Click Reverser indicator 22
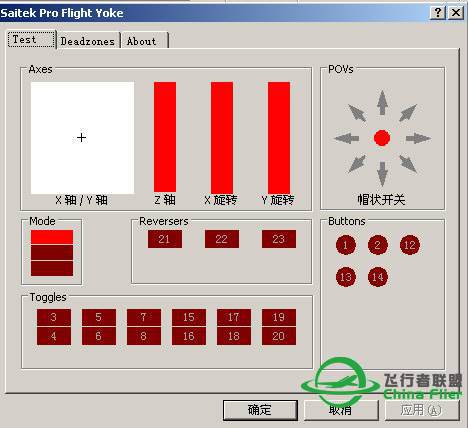468x428 pixels. (222, 239)
